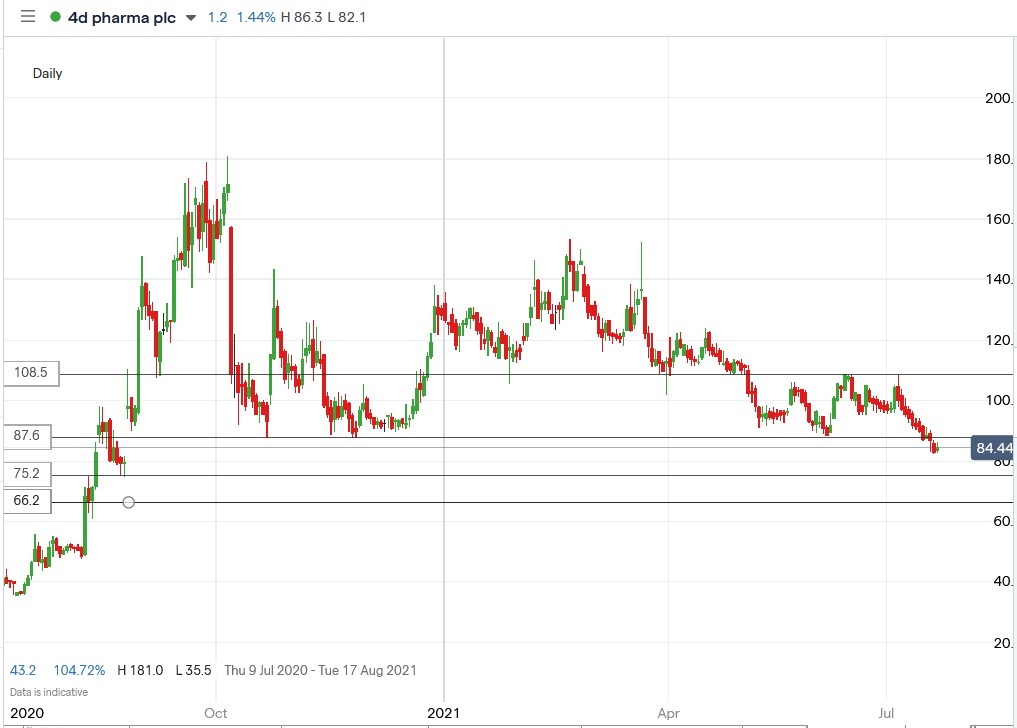Viewport: 1017px width, 728px height.
Task: Select the 2021 label on the time axis
Action: [x=444, y=713]
